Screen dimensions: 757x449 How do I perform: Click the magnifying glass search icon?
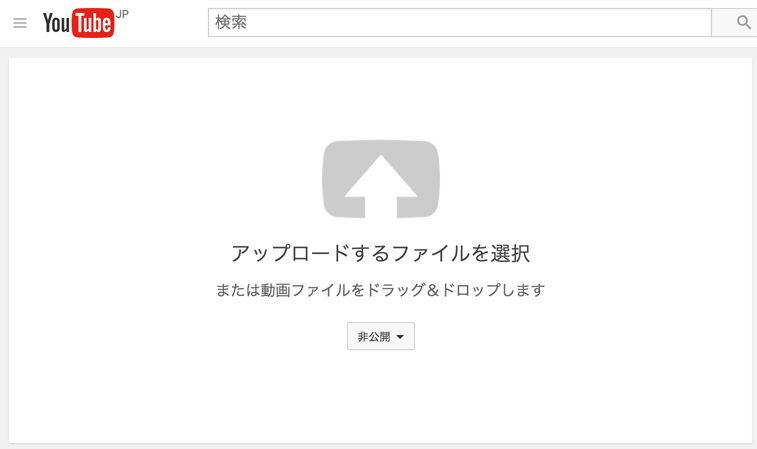coord(743,22)
